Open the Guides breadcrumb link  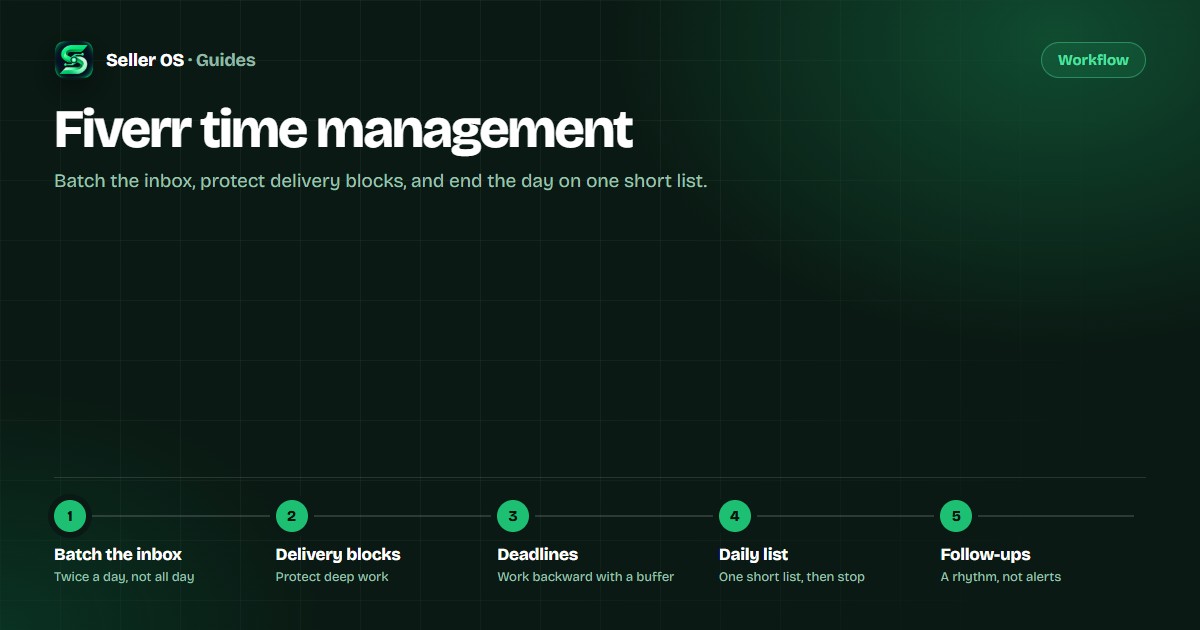pos(226,60)
